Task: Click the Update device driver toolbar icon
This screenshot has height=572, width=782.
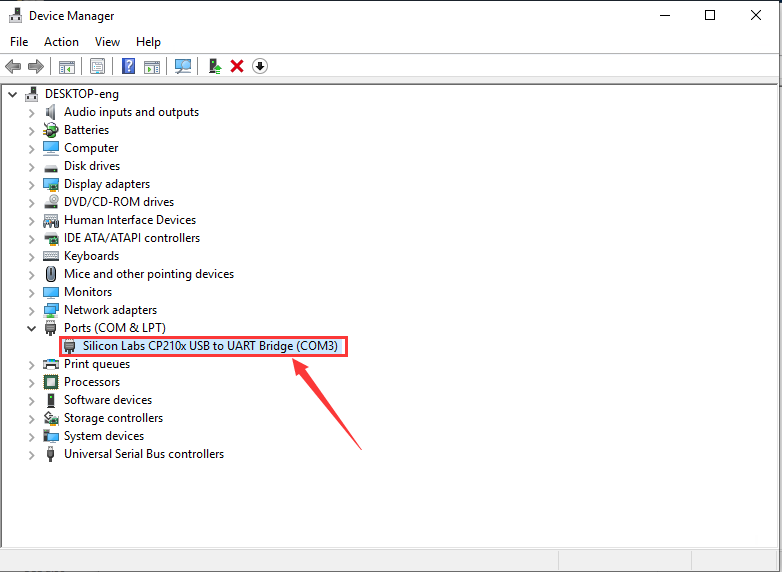Action: click(214, 66)
